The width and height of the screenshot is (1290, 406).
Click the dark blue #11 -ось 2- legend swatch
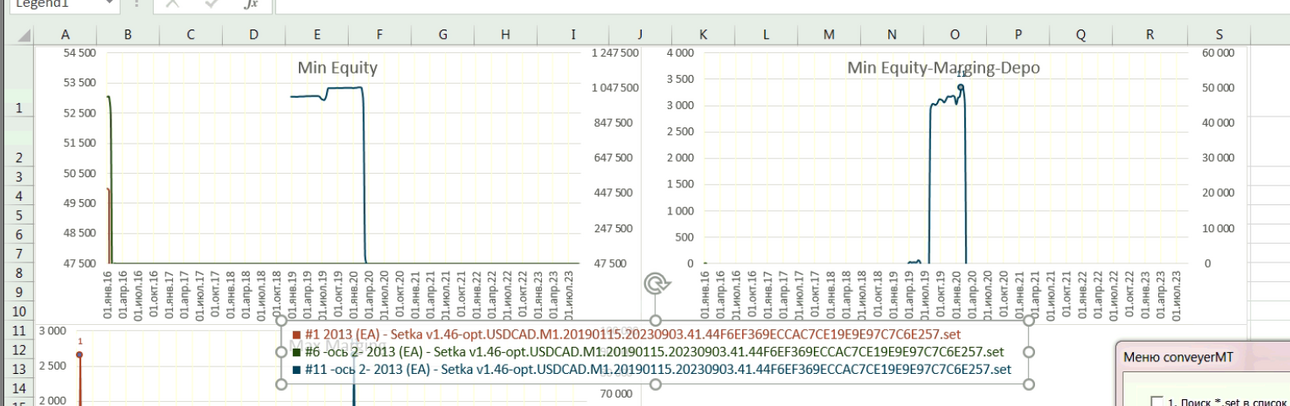[296, 369]
